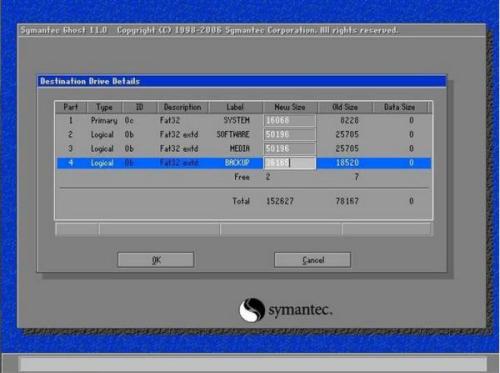The height and width of the screenshot is (373, 500).
Task: Click the Destination Drive Details title bar
Action: [242, 81]
